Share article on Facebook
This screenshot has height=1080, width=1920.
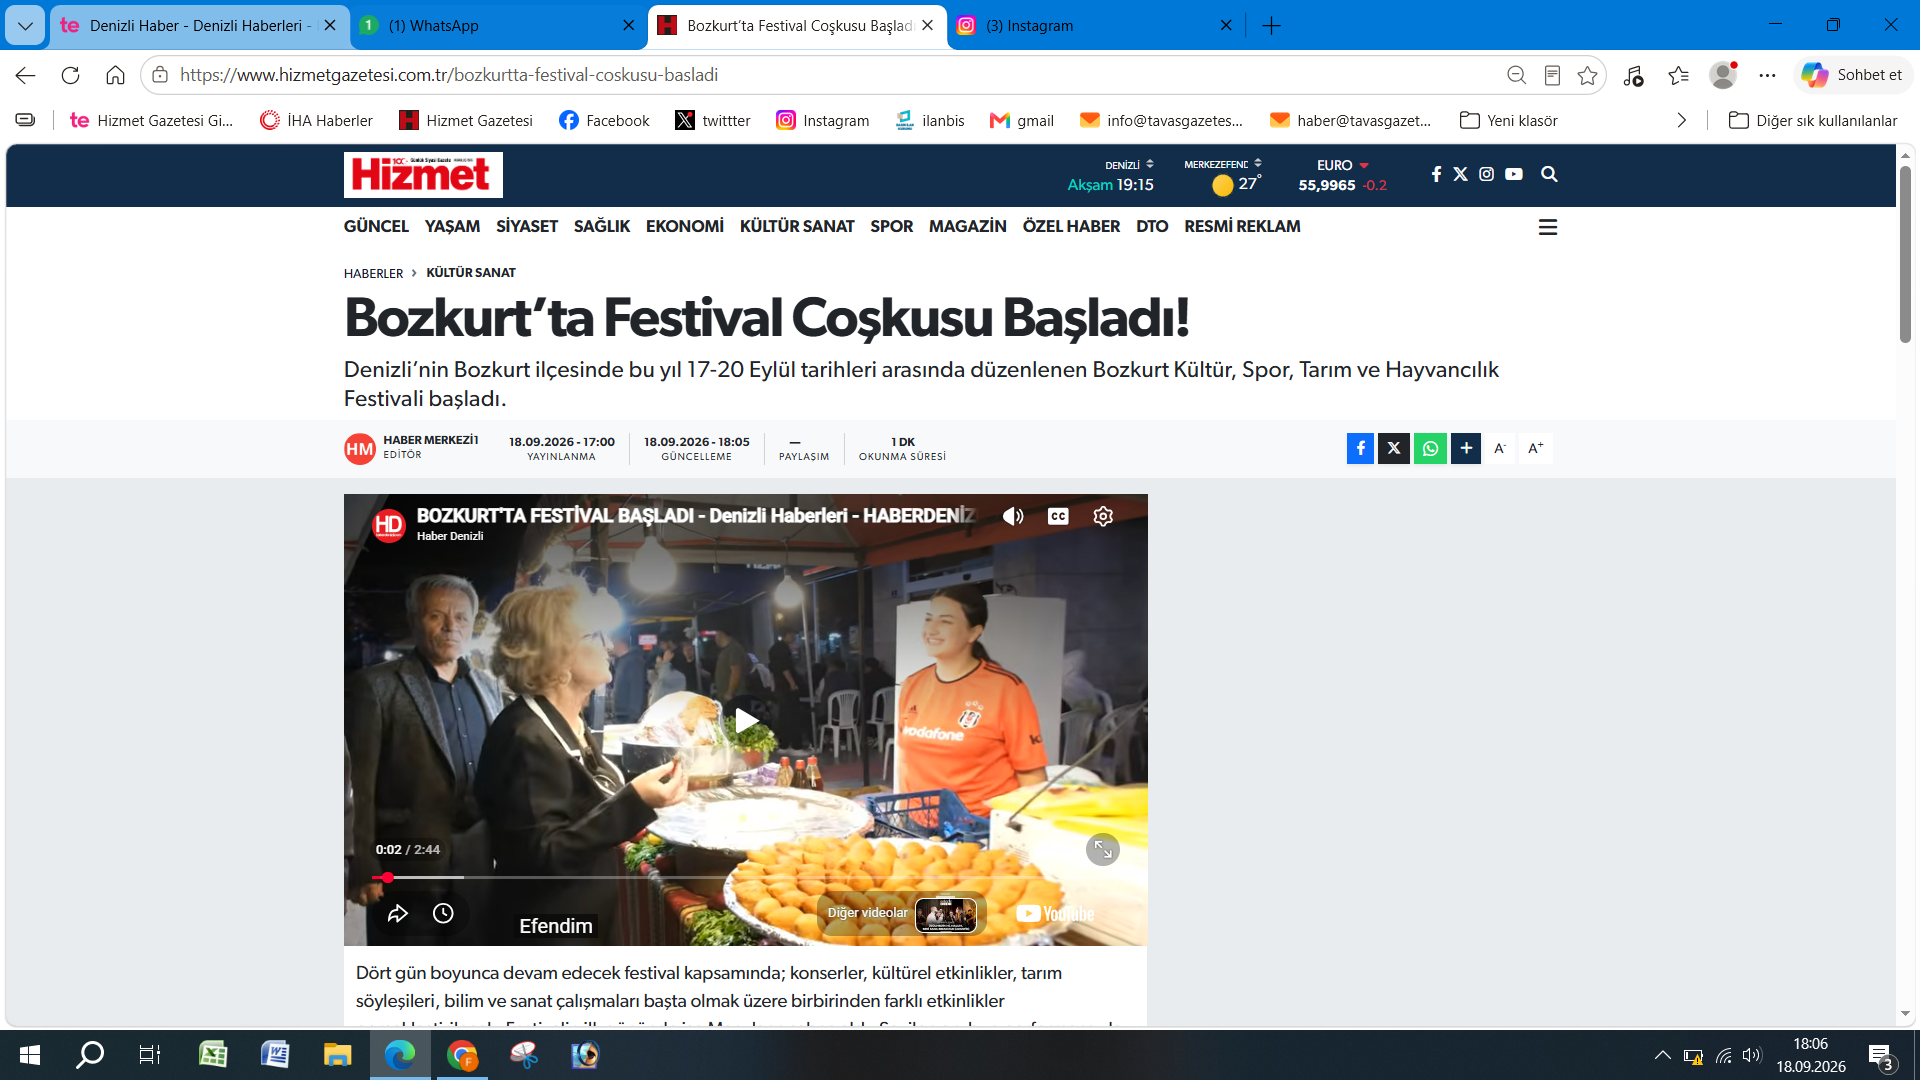coord(1360,448)
